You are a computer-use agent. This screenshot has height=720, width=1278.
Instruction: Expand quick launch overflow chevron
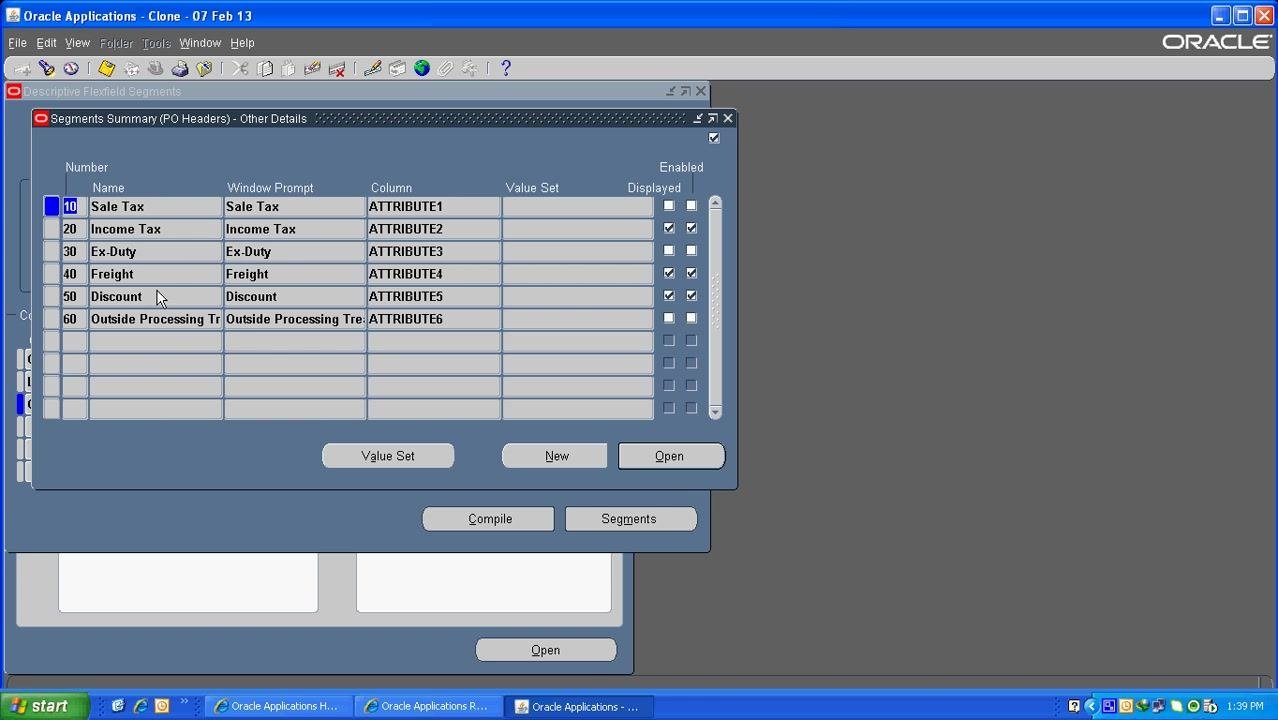pos(184,702)
